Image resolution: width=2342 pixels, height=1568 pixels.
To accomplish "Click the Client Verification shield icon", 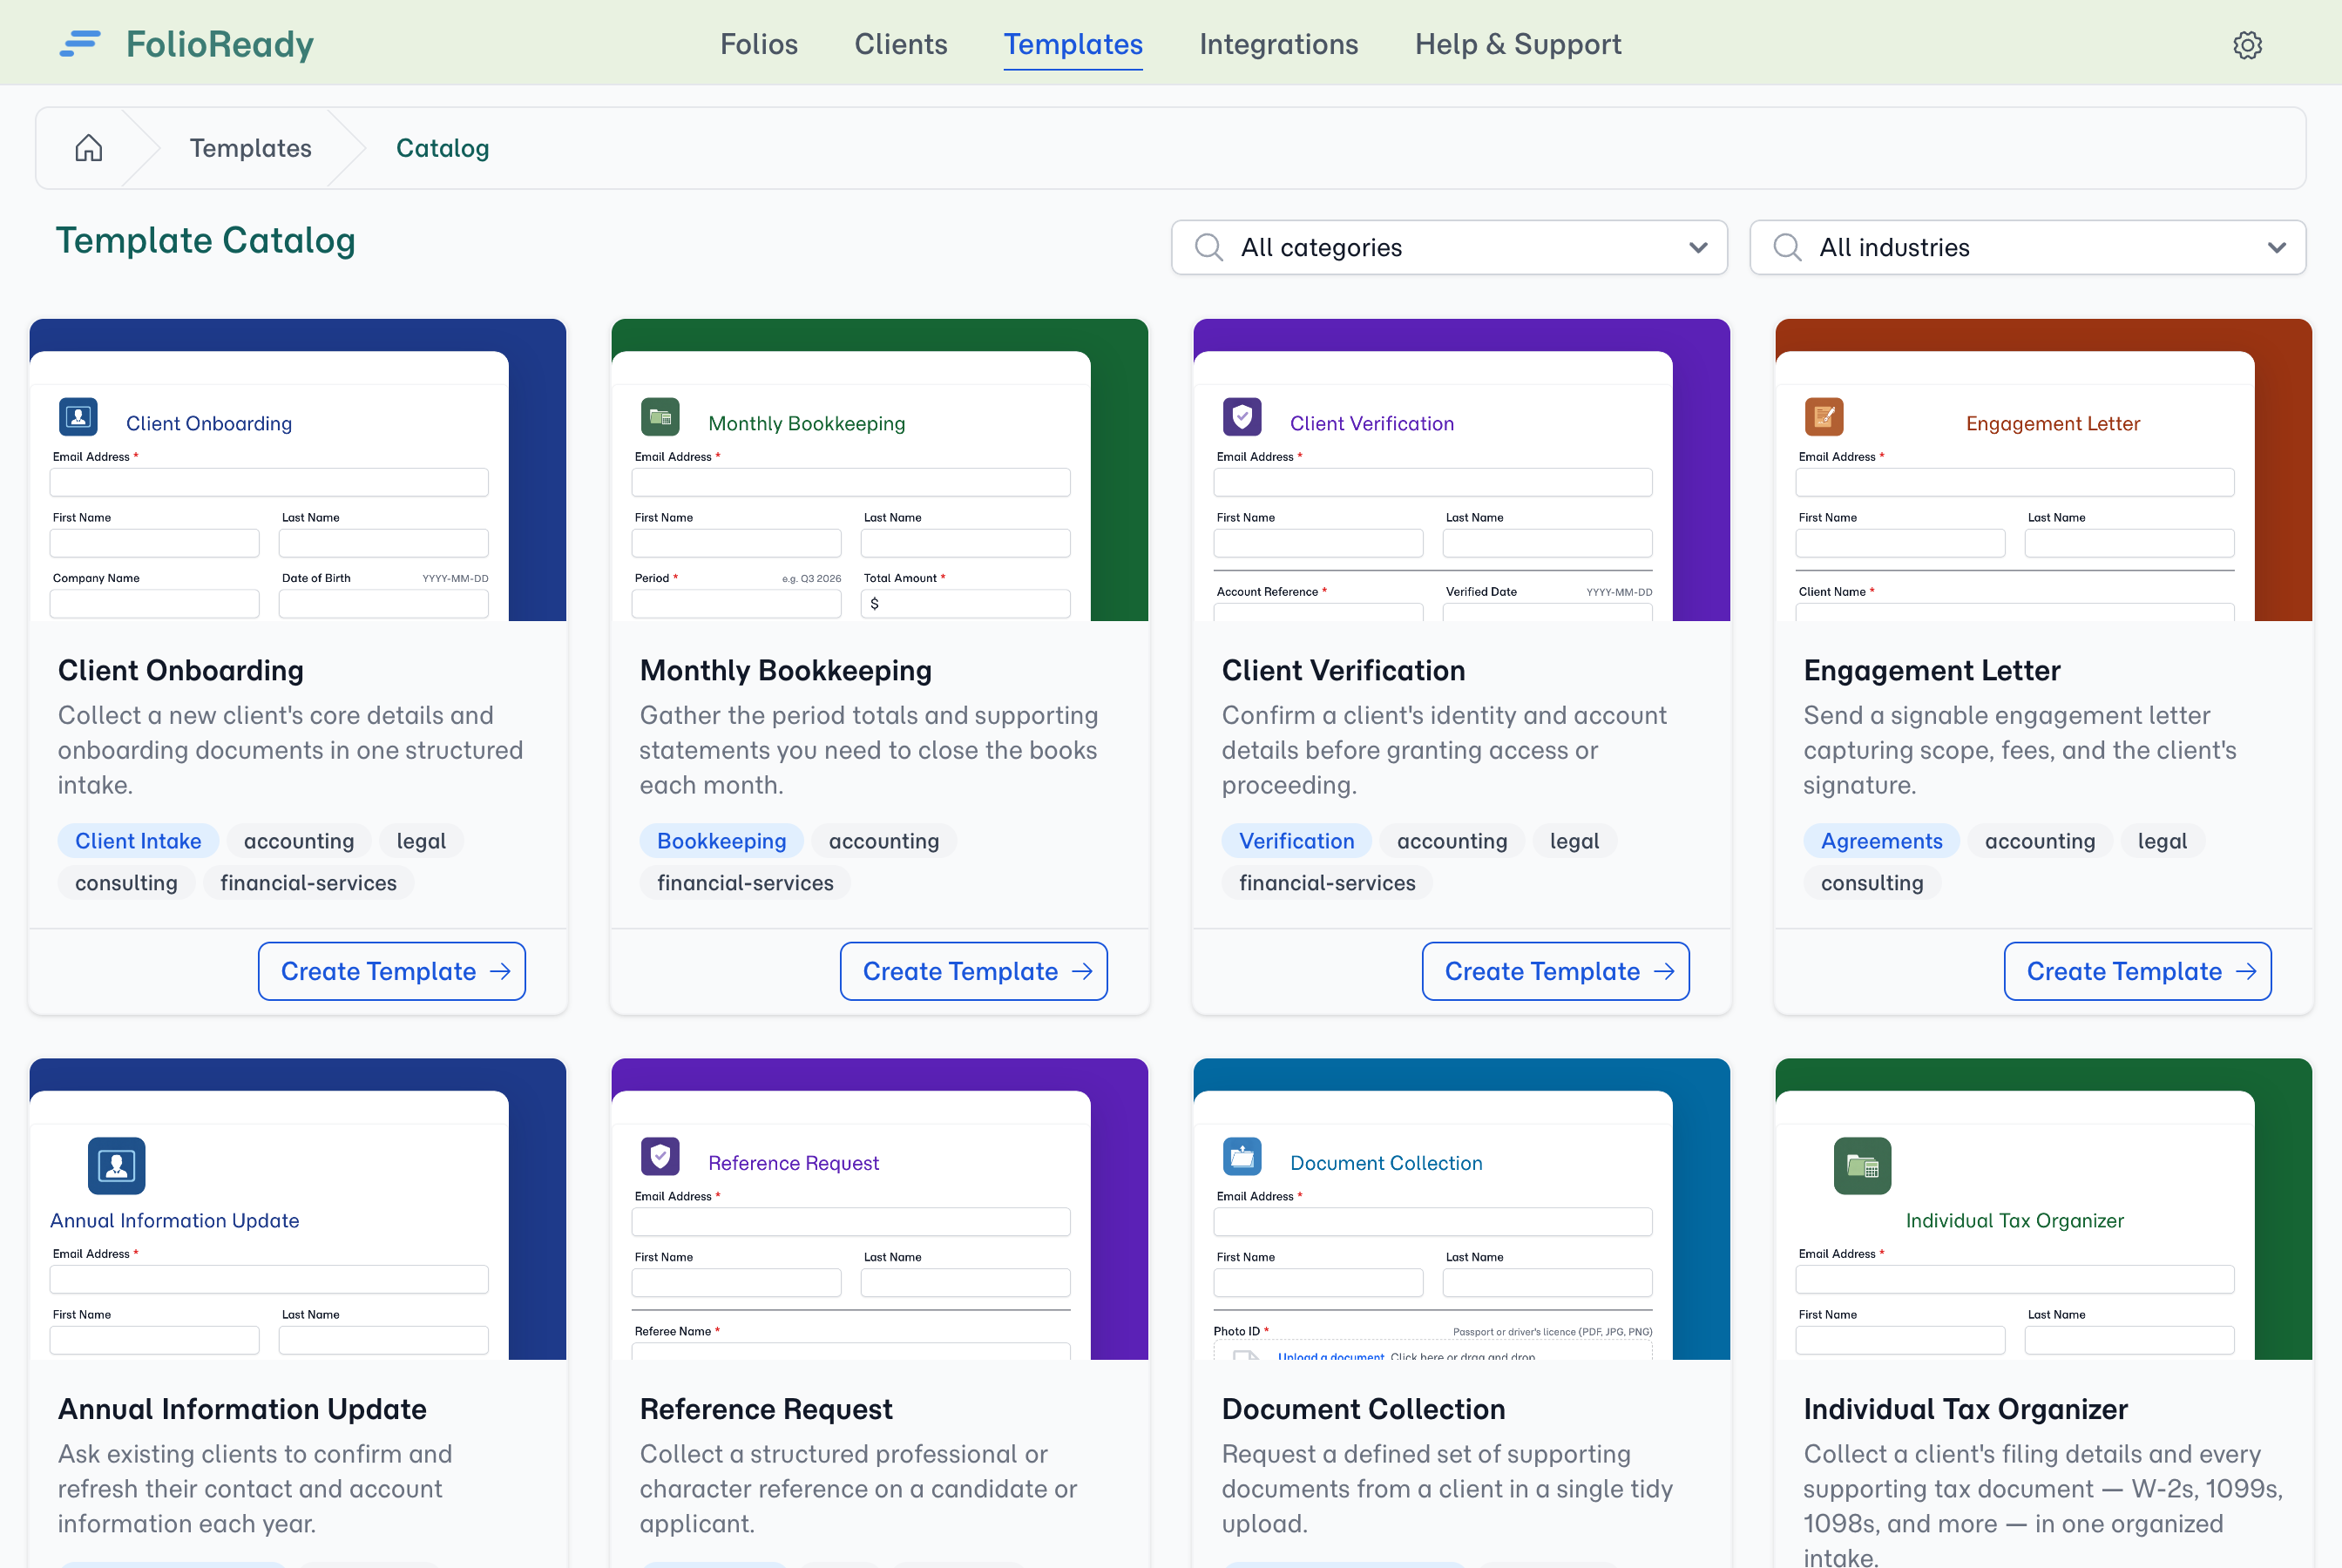I will (x=1242, y=417).
